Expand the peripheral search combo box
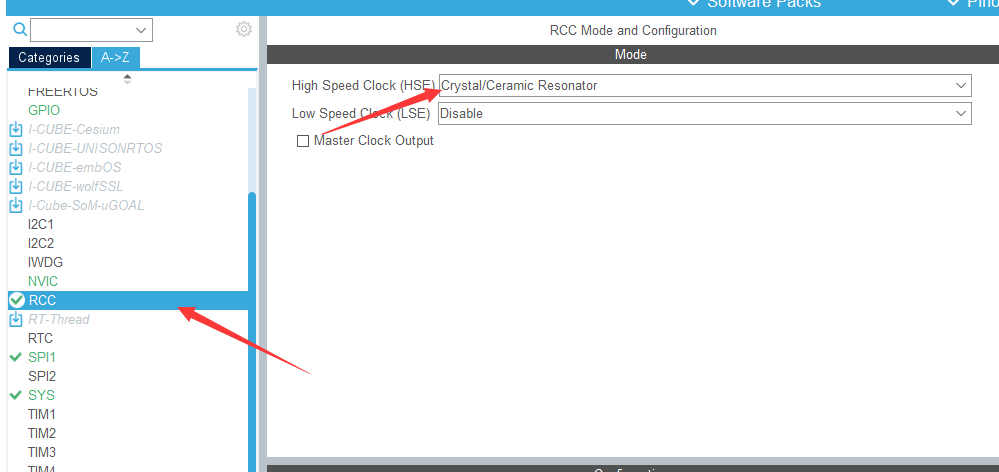The height and width of the screenshot is (472, 999). [91, 30]
